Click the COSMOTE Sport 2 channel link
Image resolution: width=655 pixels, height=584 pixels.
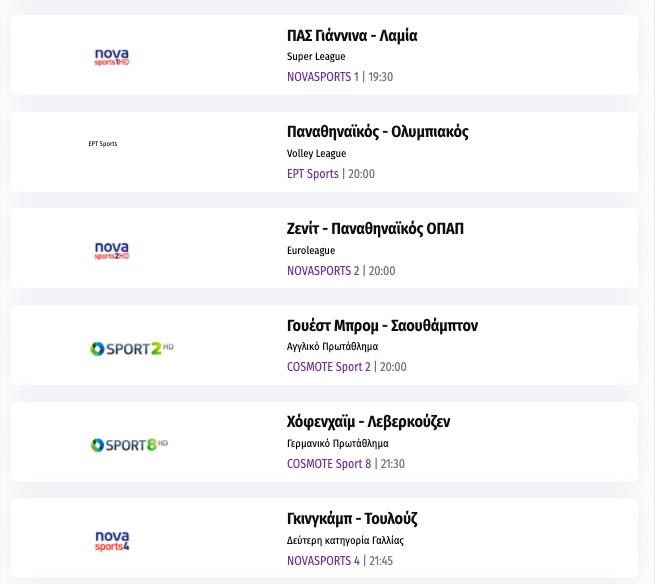(x=328, y=367)
